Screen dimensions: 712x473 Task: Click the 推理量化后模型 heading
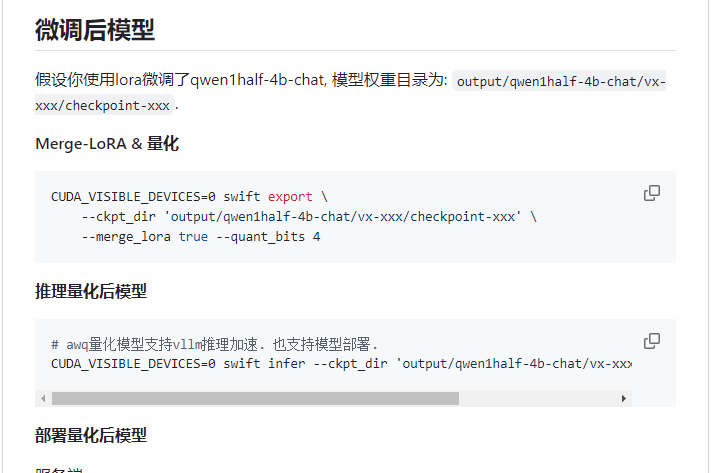[91, 291]
